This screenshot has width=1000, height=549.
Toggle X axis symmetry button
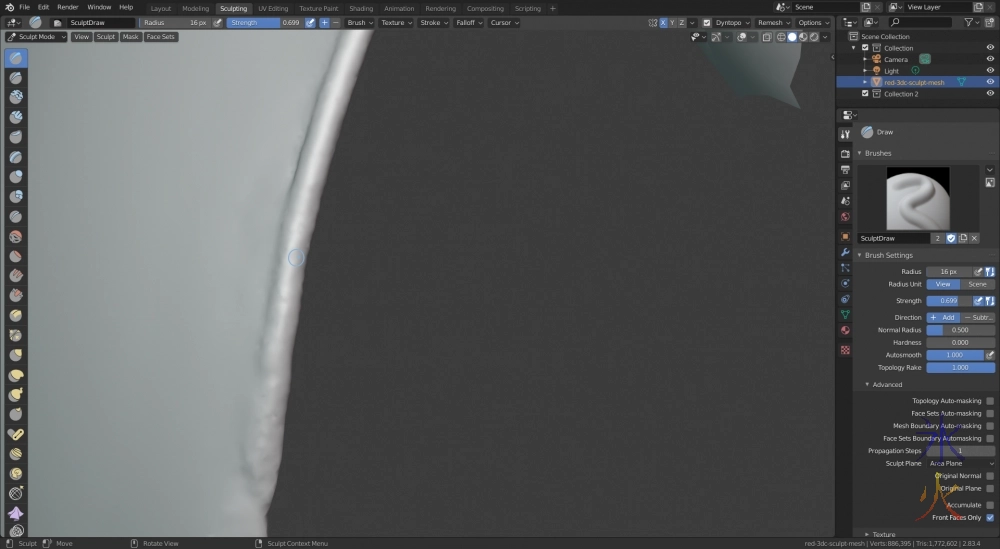(x=663, y=22)
